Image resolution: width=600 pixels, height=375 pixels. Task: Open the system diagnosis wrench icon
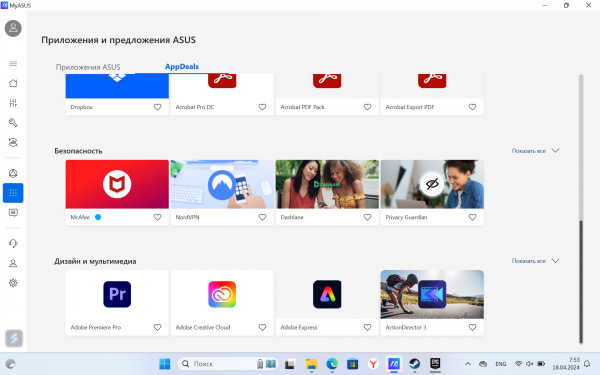click(x=13, y=122)
